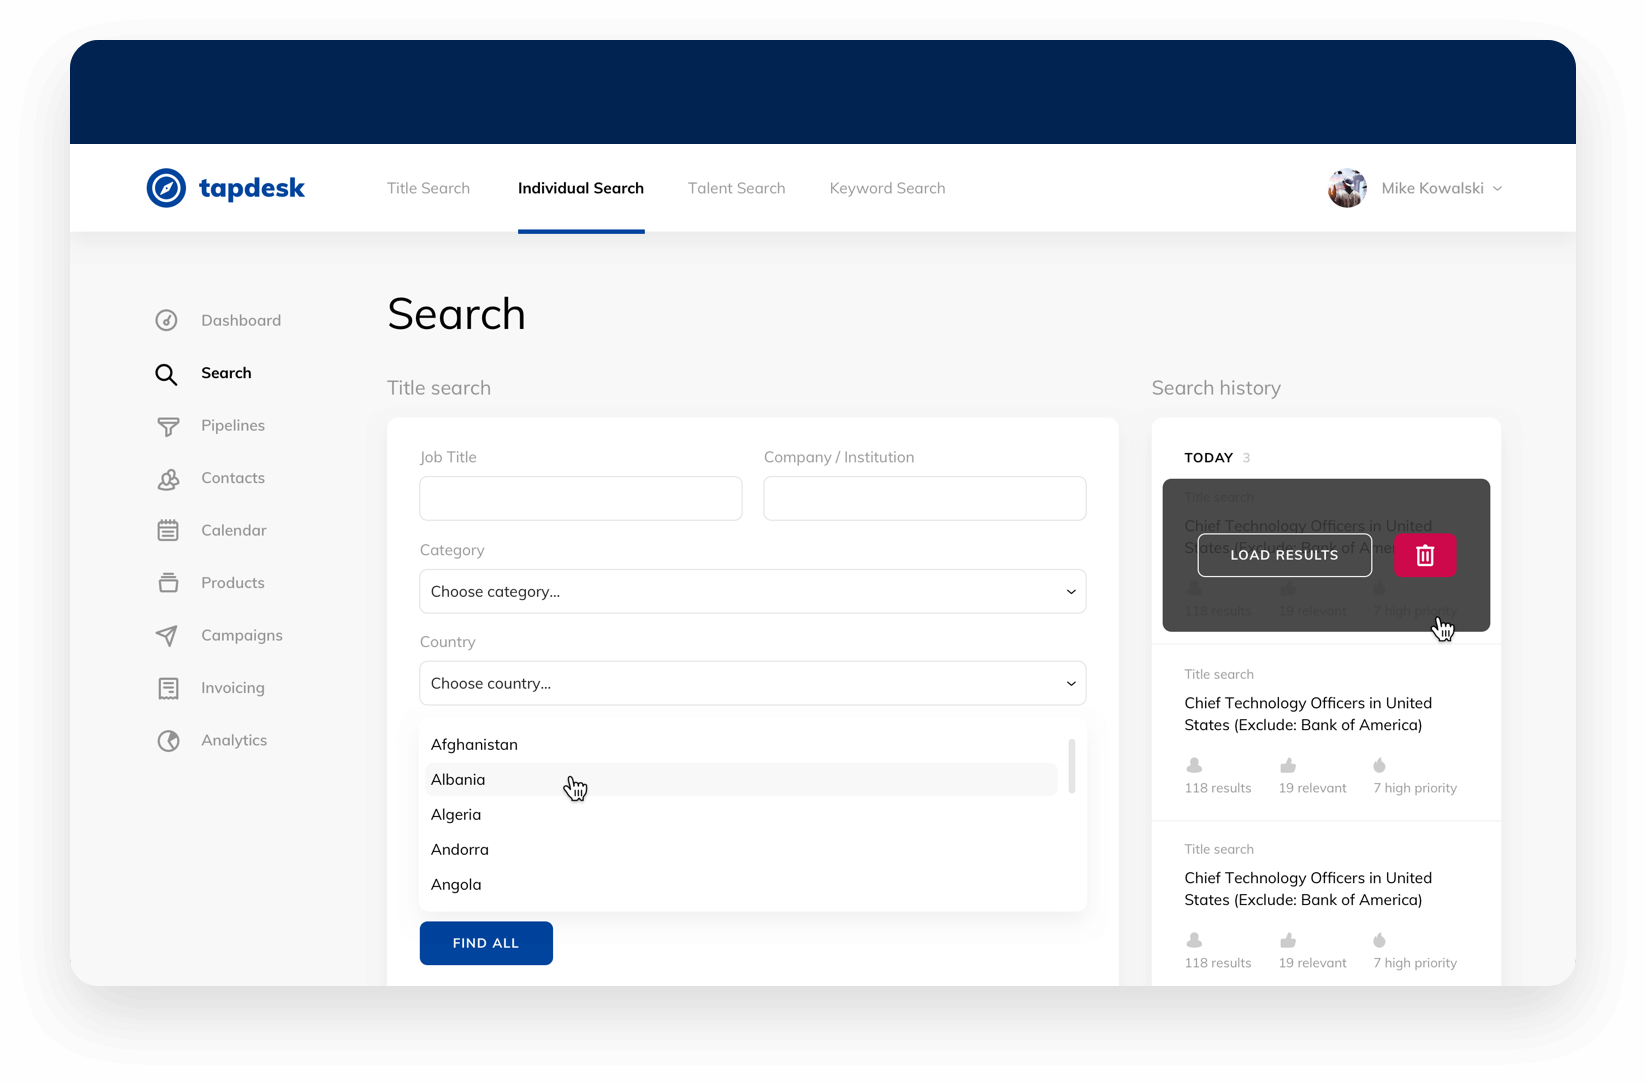This screenshot has width=1646, height=1084.
Task: Open Campaigns via the paper plane icon
Action: coord(168,635)
